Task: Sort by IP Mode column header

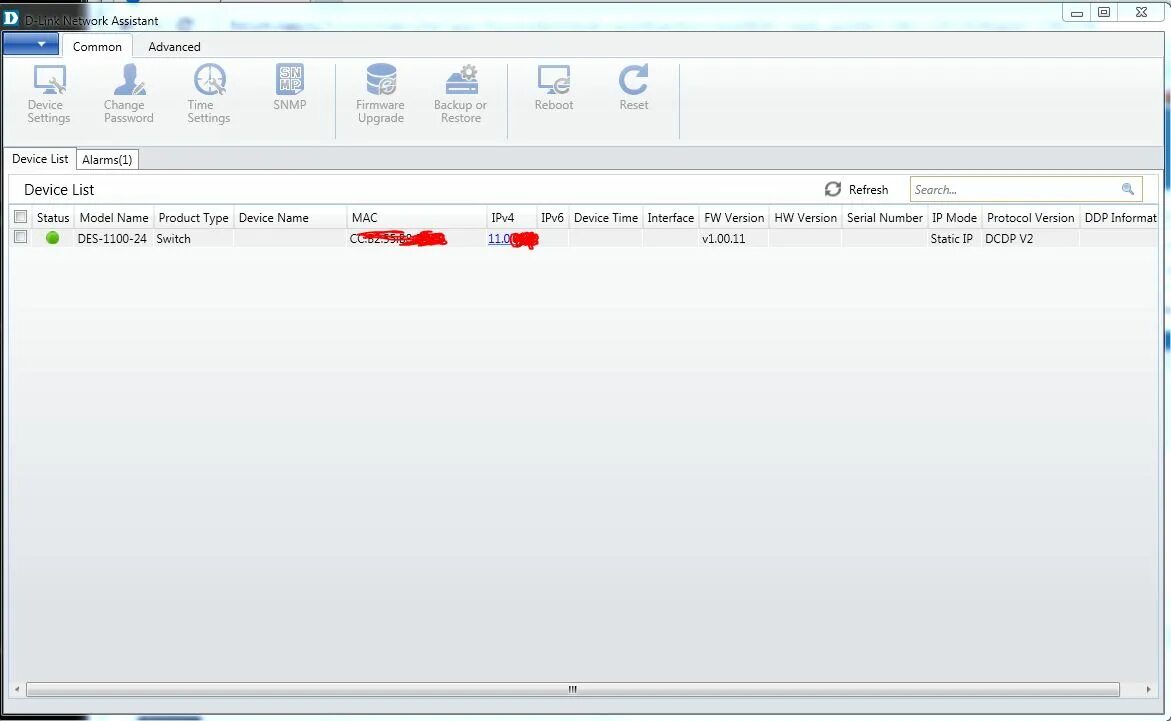Action: click(x=954, y=217)
